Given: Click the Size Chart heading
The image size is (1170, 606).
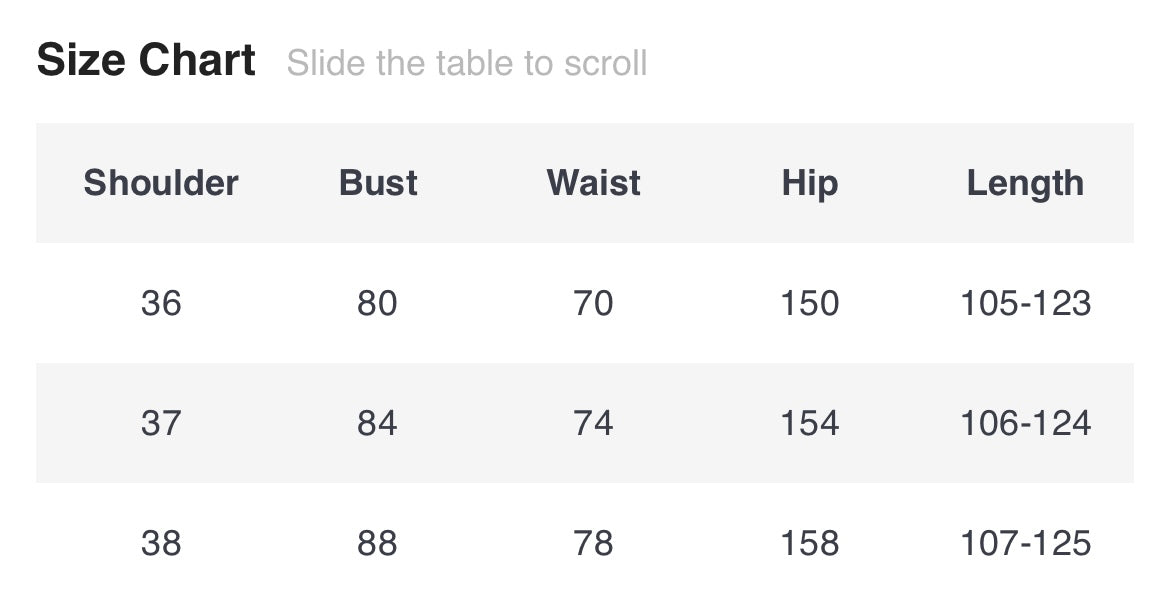Looking at the screenshot, I should tap(146, 61).
